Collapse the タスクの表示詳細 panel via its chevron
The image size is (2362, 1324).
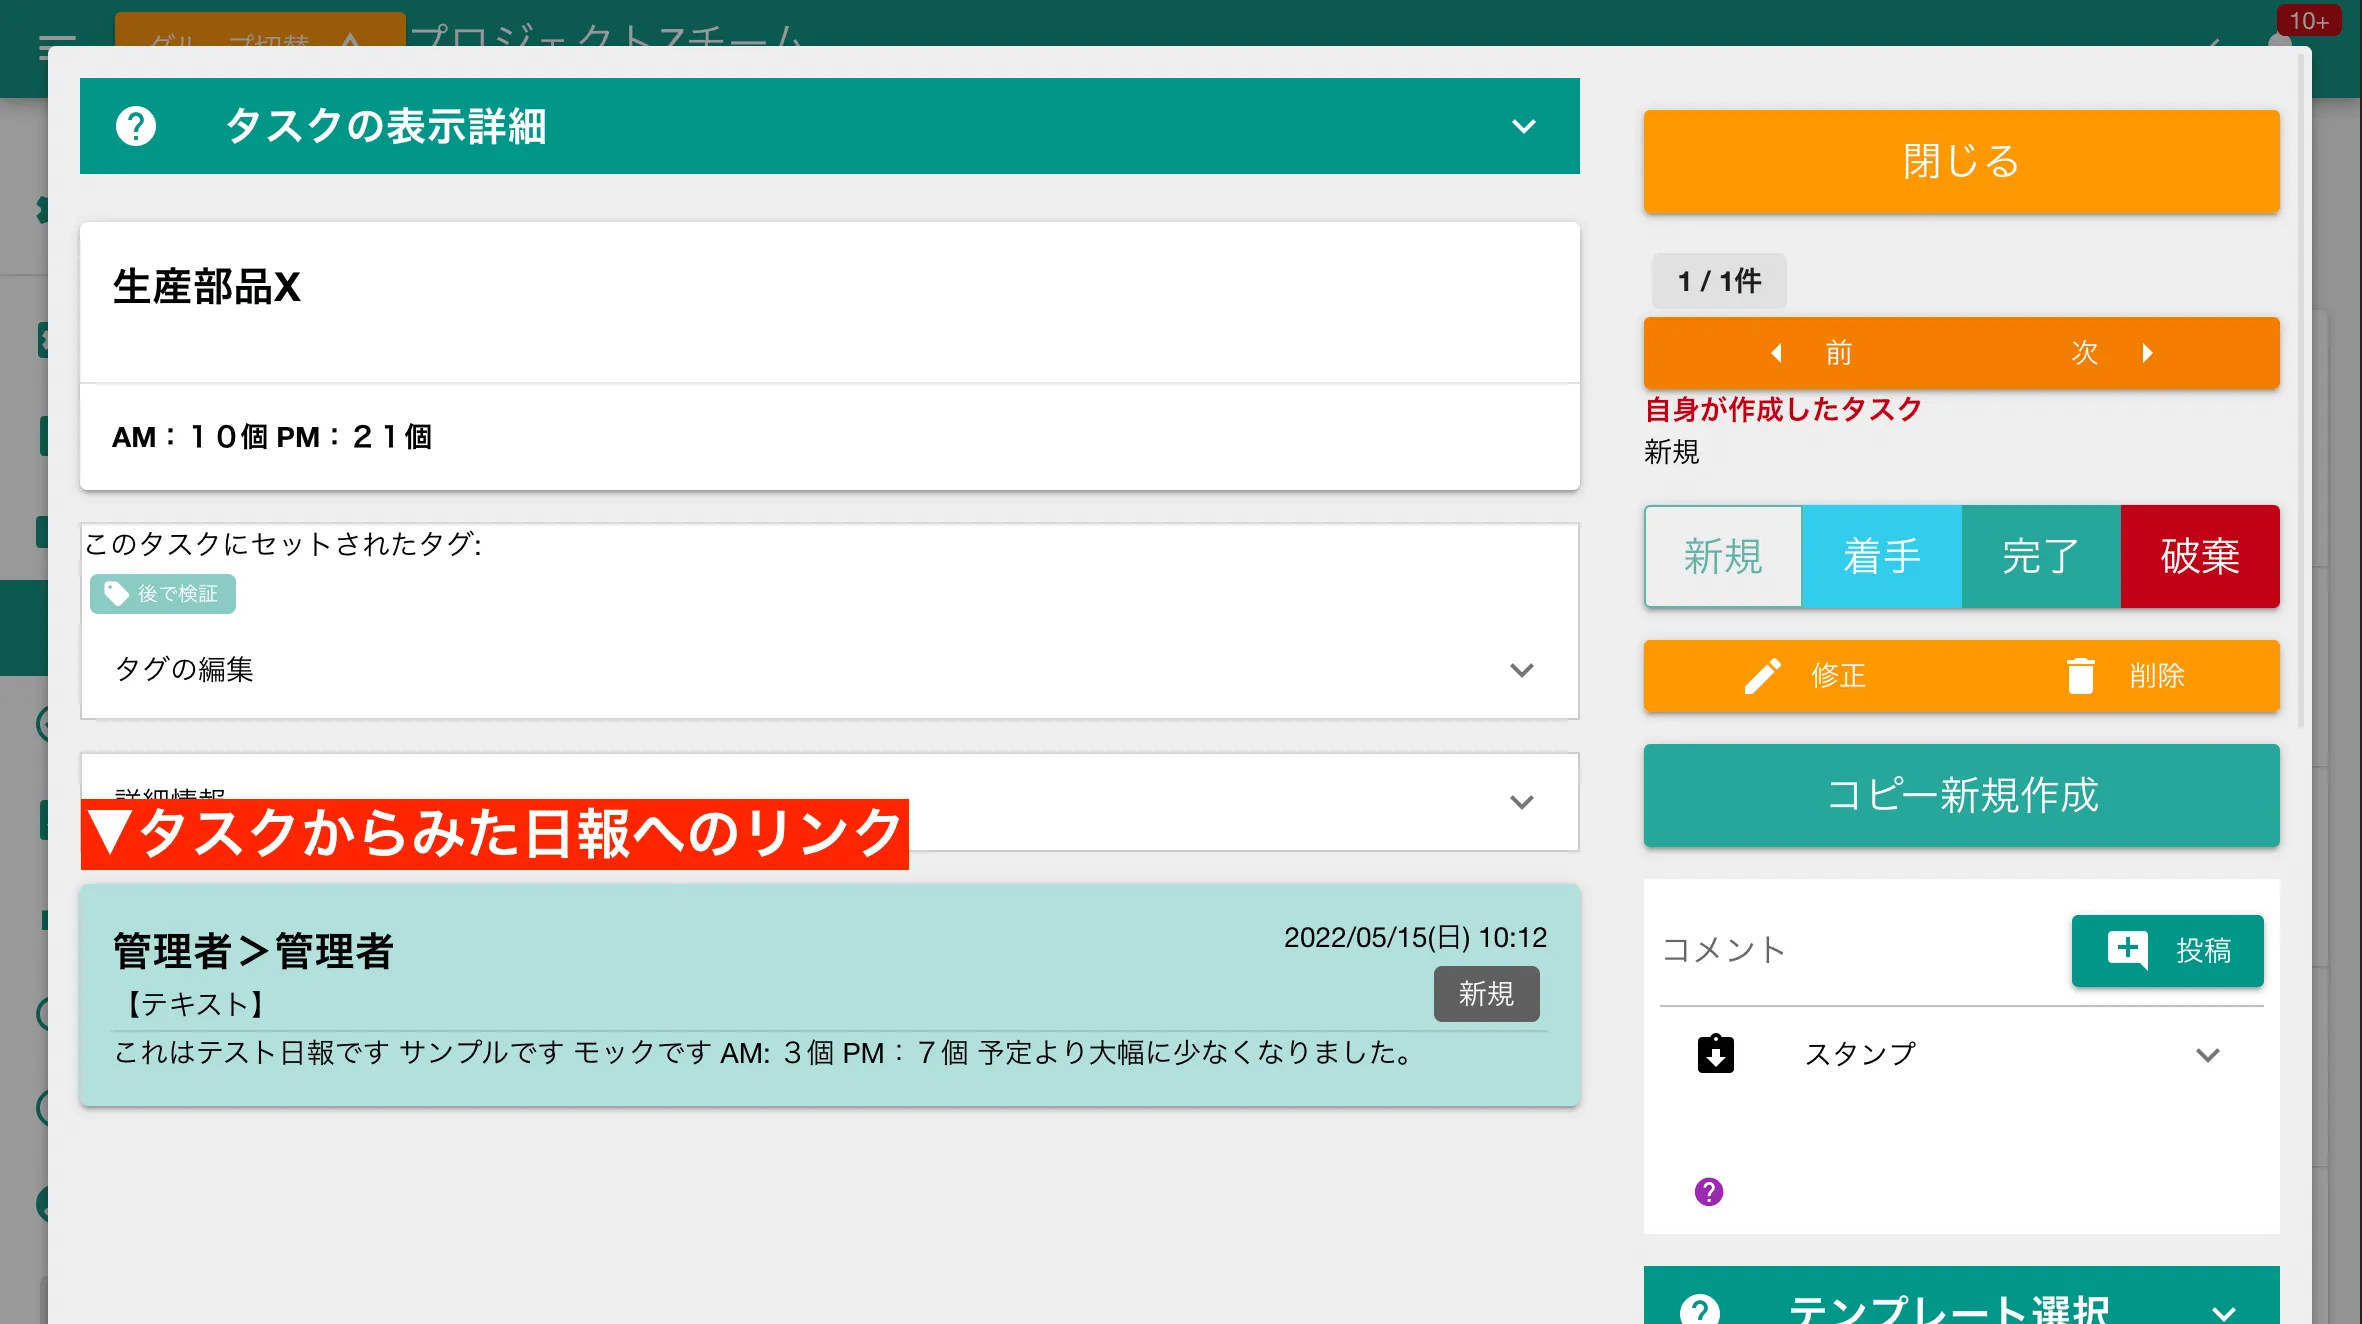[x=1523, y=127]
